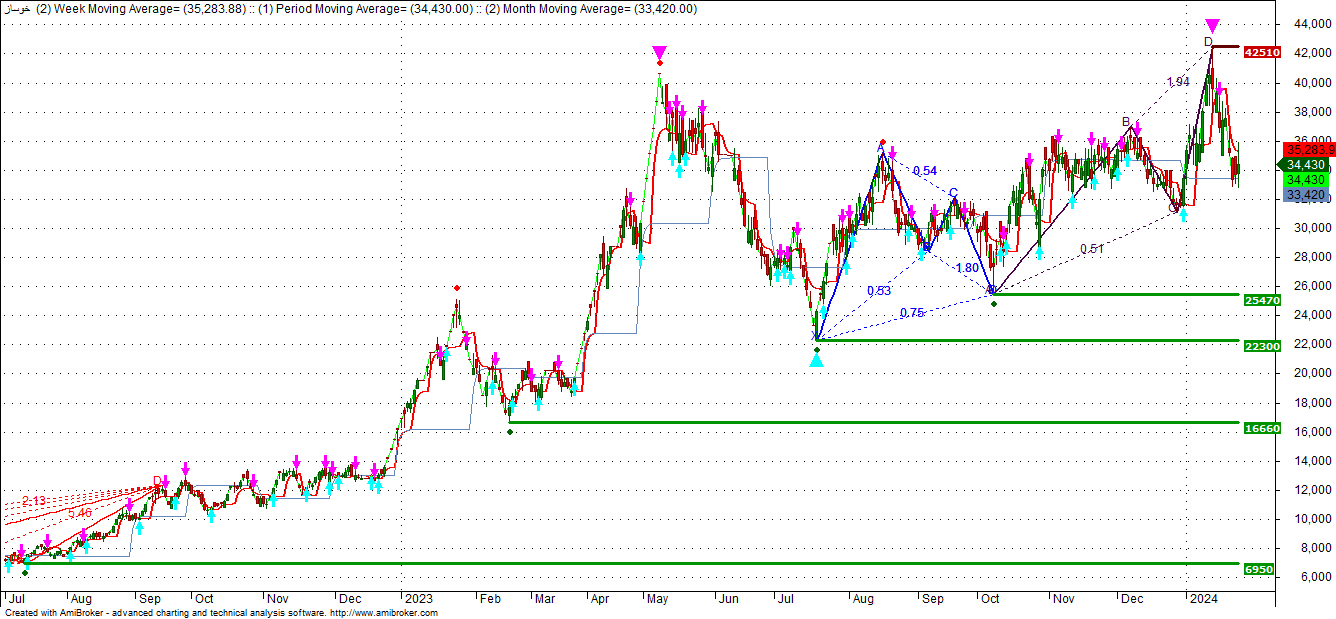Select the green diamond below February 2023 low

pos(510,432)
